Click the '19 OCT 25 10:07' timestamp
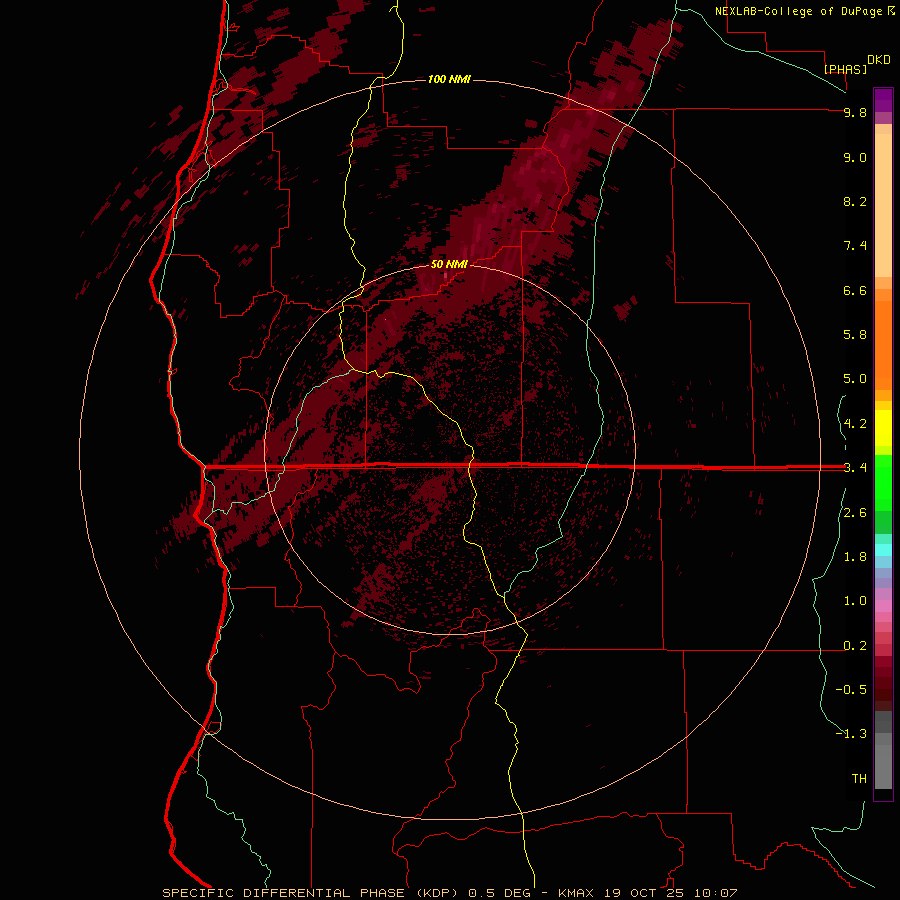900x900 pixels. coord(670,893)
